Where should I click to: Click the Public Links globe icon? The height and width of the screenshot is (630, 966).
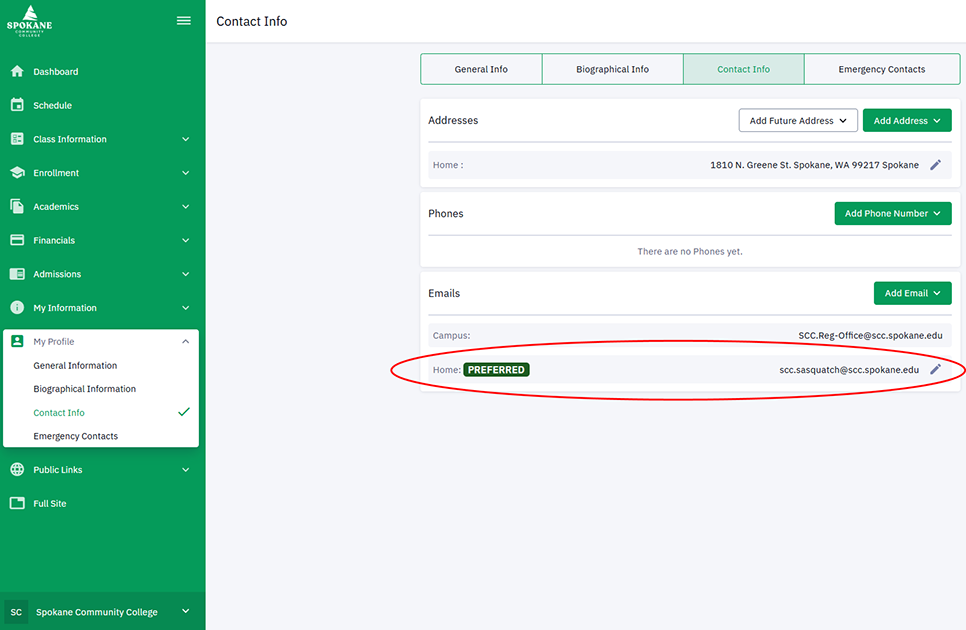17,469
